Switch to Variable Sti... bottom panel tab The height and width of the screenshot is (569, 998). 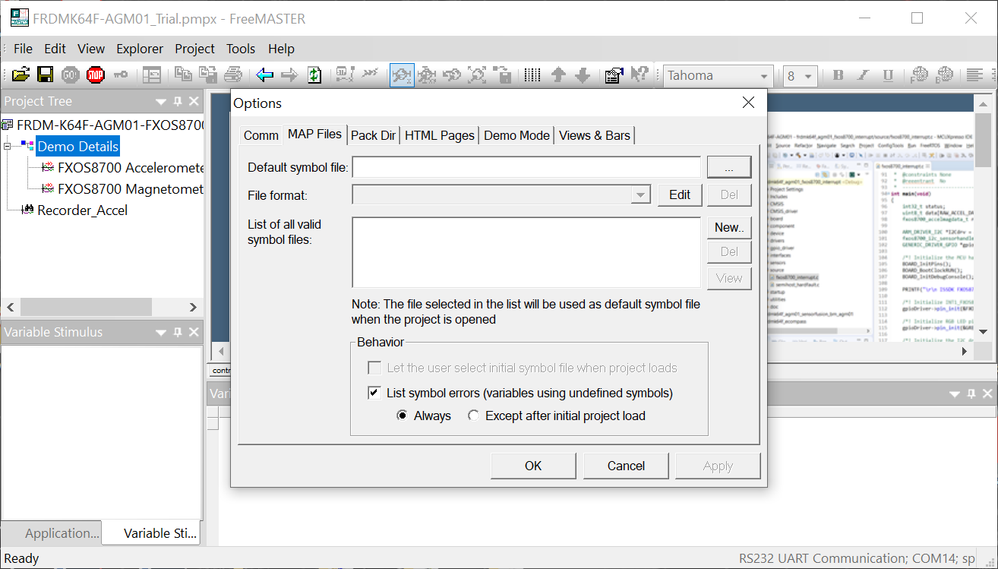(x=151, y=533)
